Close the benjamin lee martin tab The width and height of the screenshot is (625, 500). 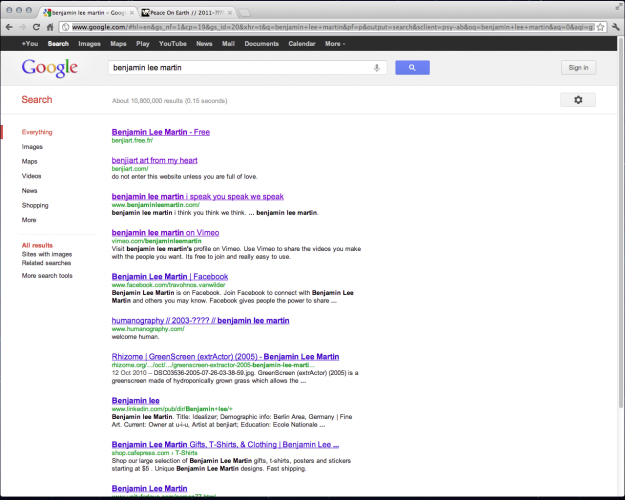click(x=132, y=13)
